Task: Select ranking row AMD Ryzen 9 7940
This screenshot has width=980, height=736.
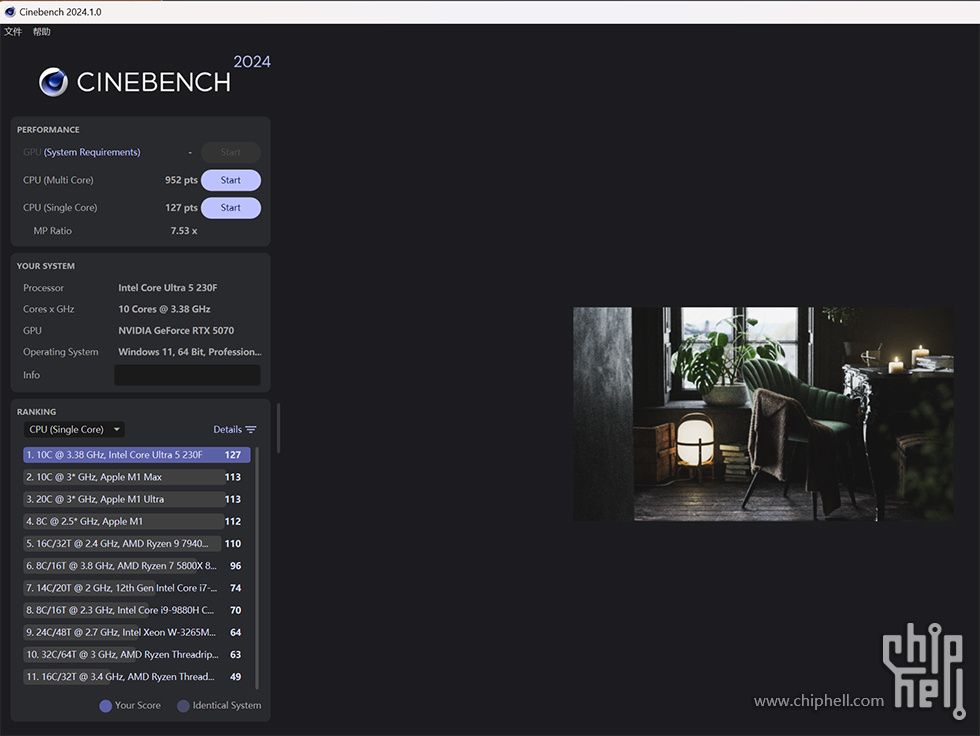Action: 137,544
